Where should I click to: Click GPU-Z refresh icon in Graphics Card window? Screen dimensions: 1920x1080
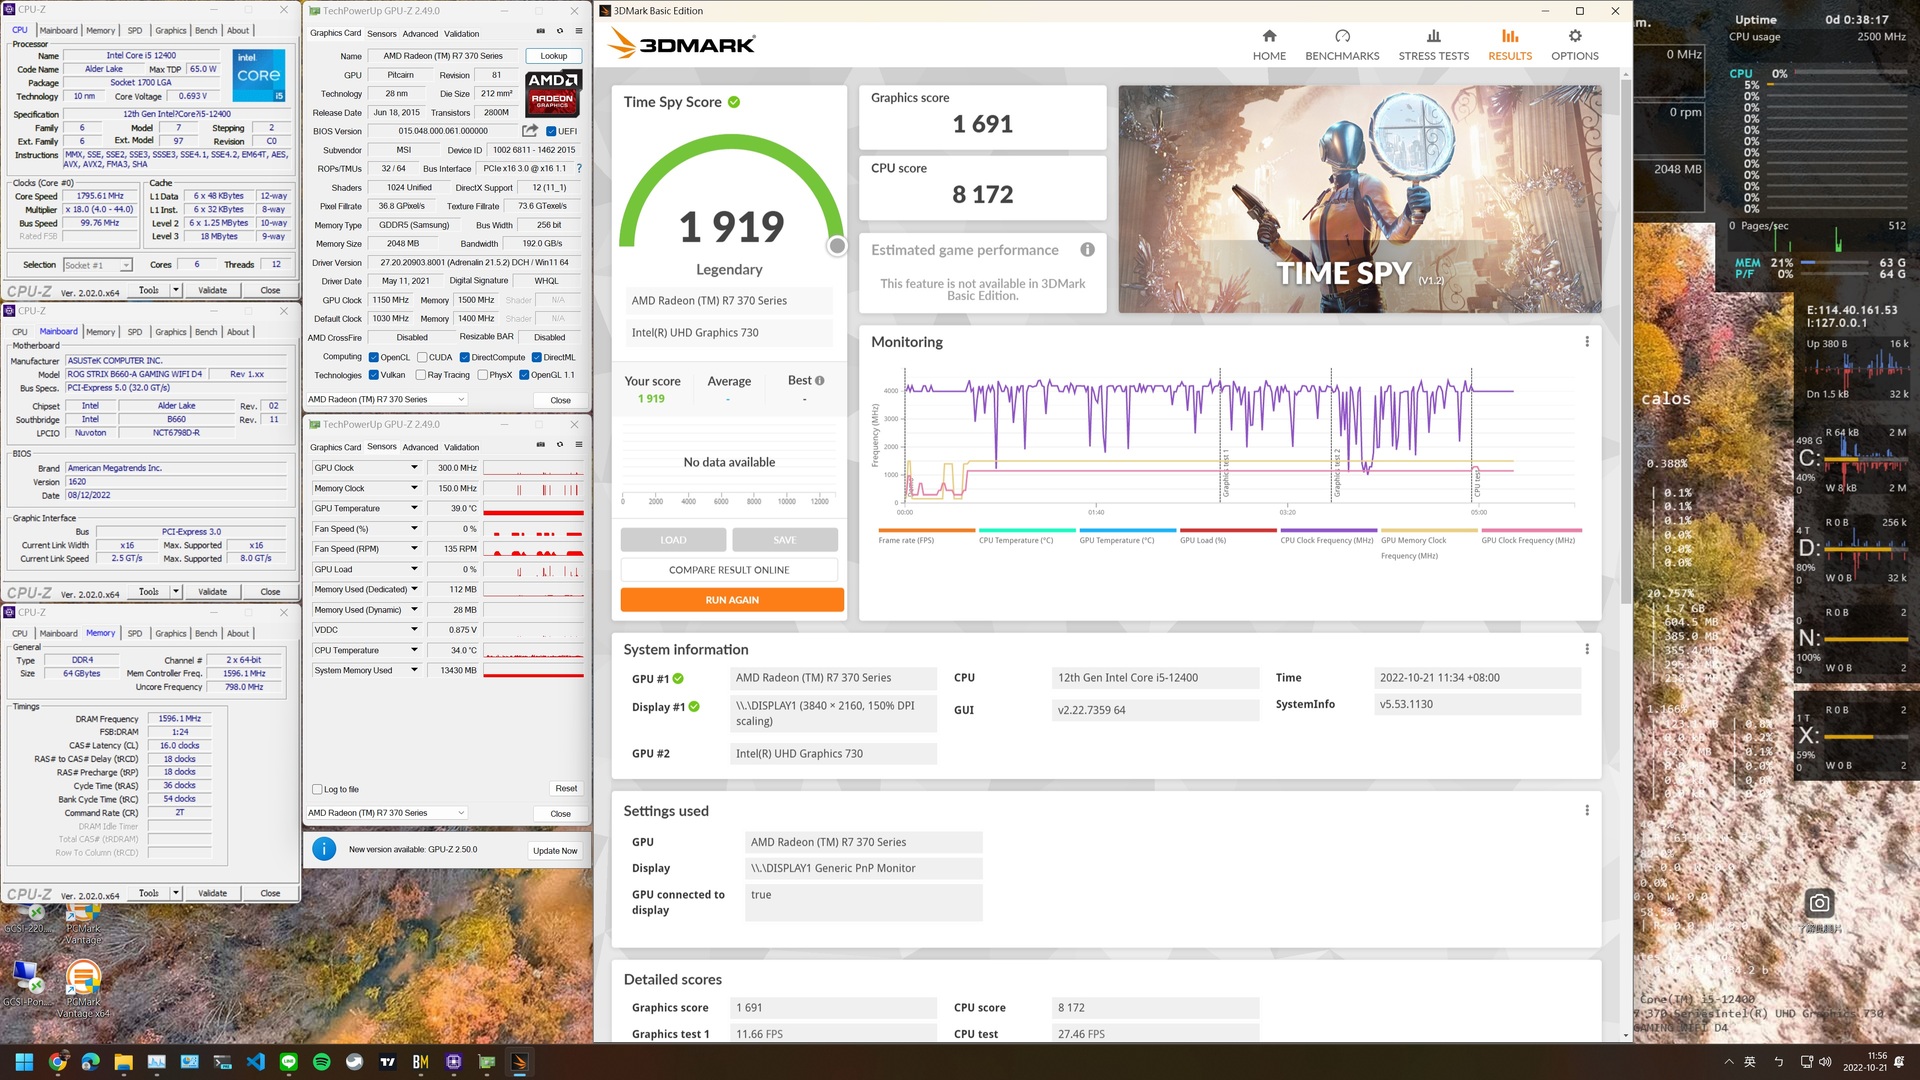(560, 31)
